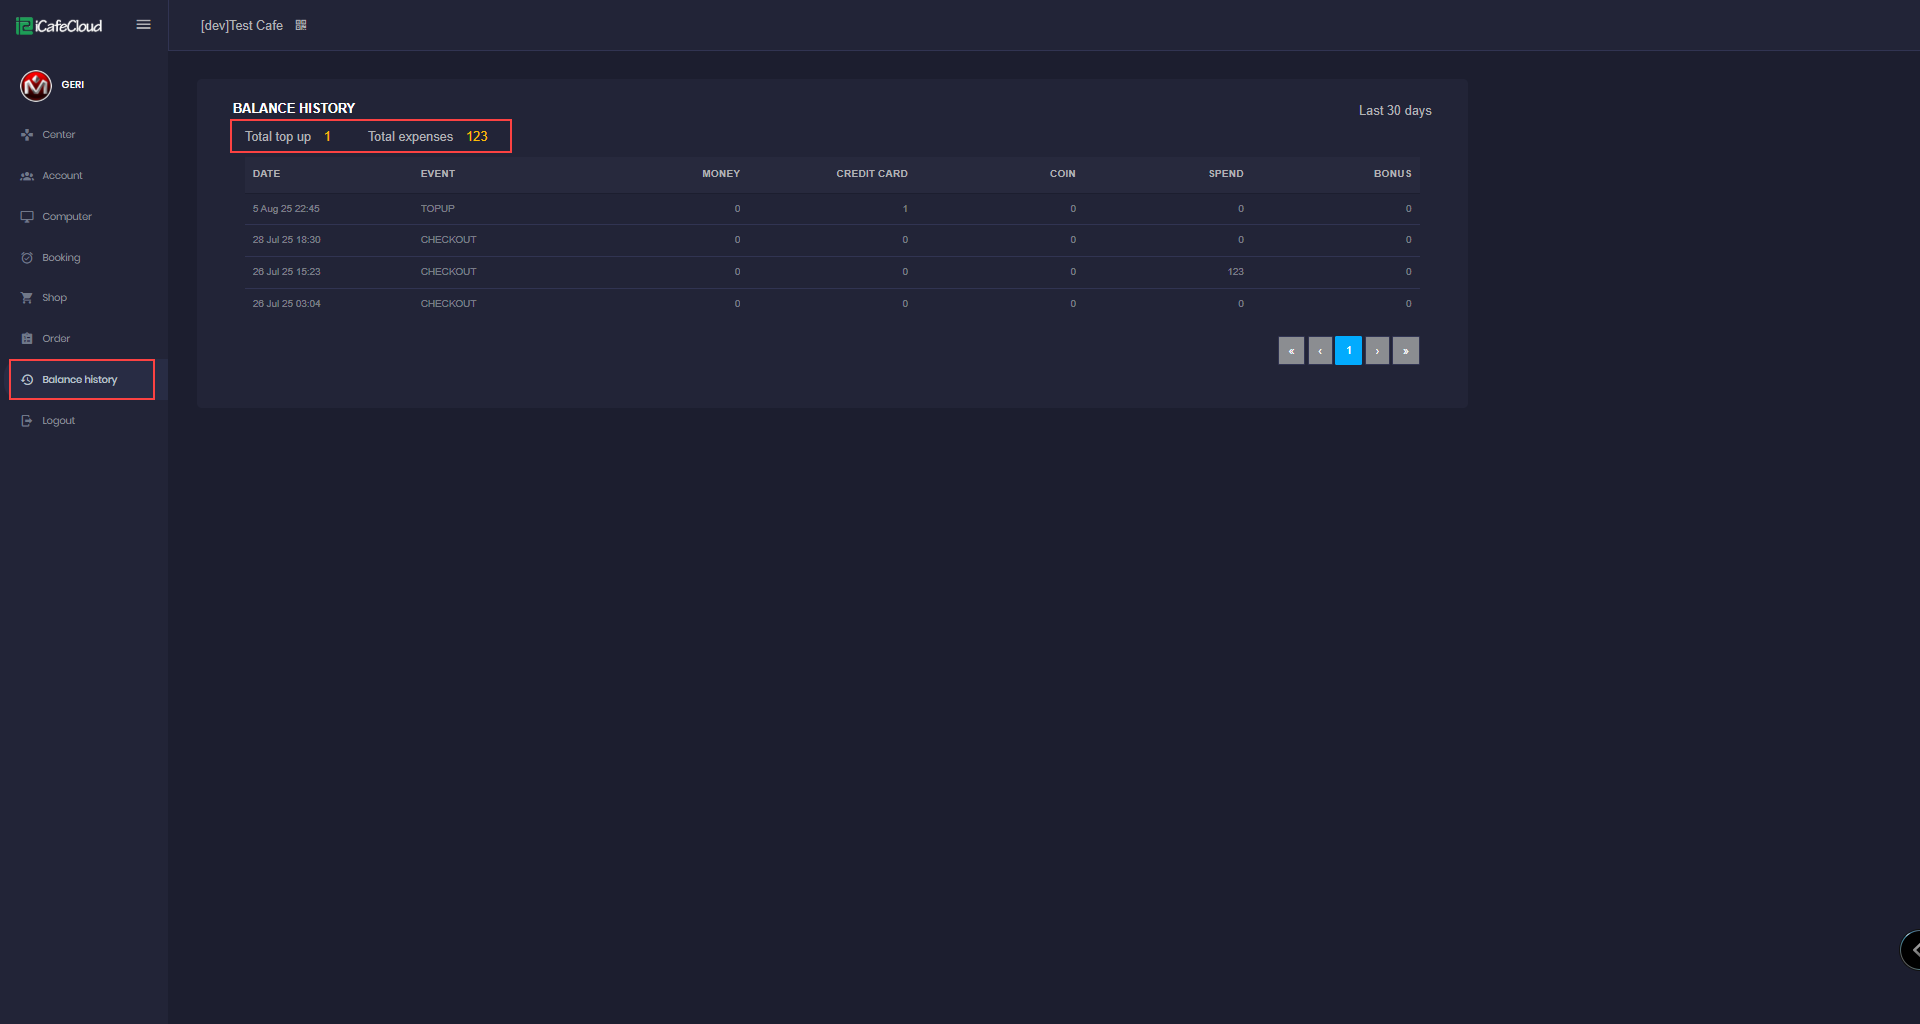
Task: Collapse sidebar with hamburger menu icon
Action: [143, 25]
